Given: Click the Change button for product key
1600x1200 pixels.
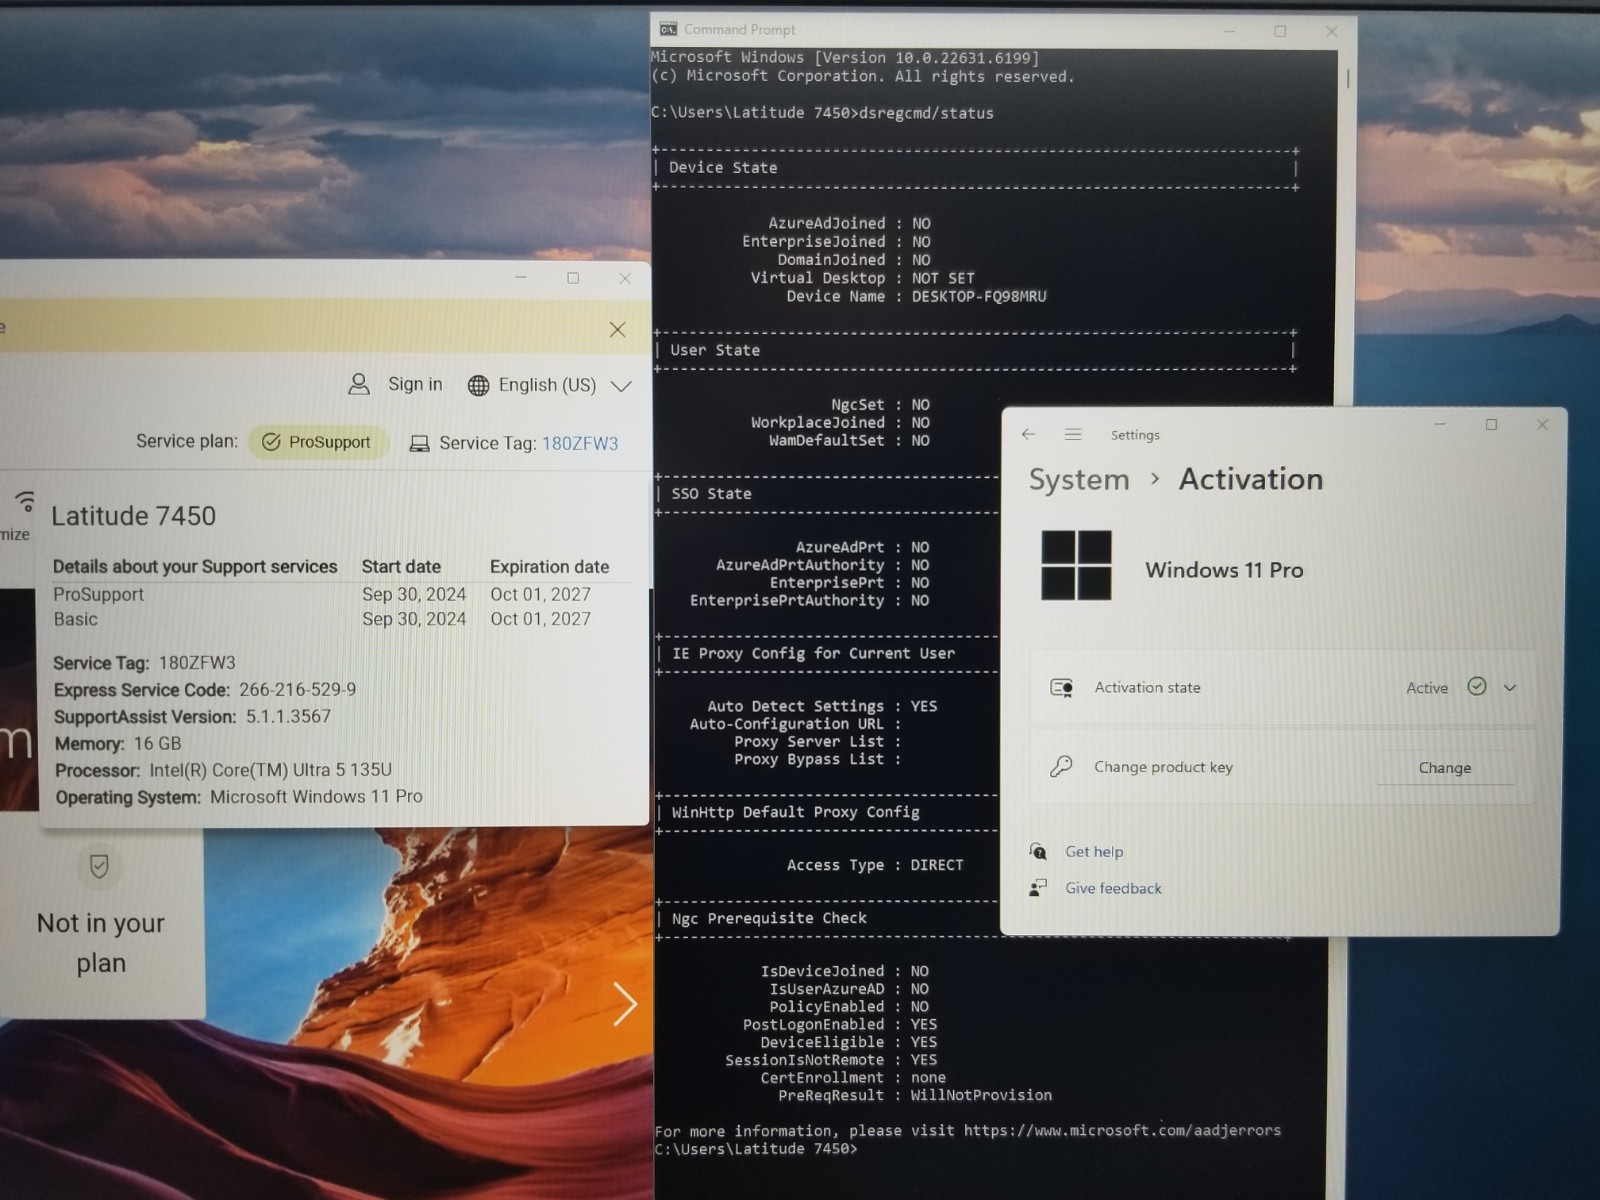Looking at the screenshot, I should 1445,768.
